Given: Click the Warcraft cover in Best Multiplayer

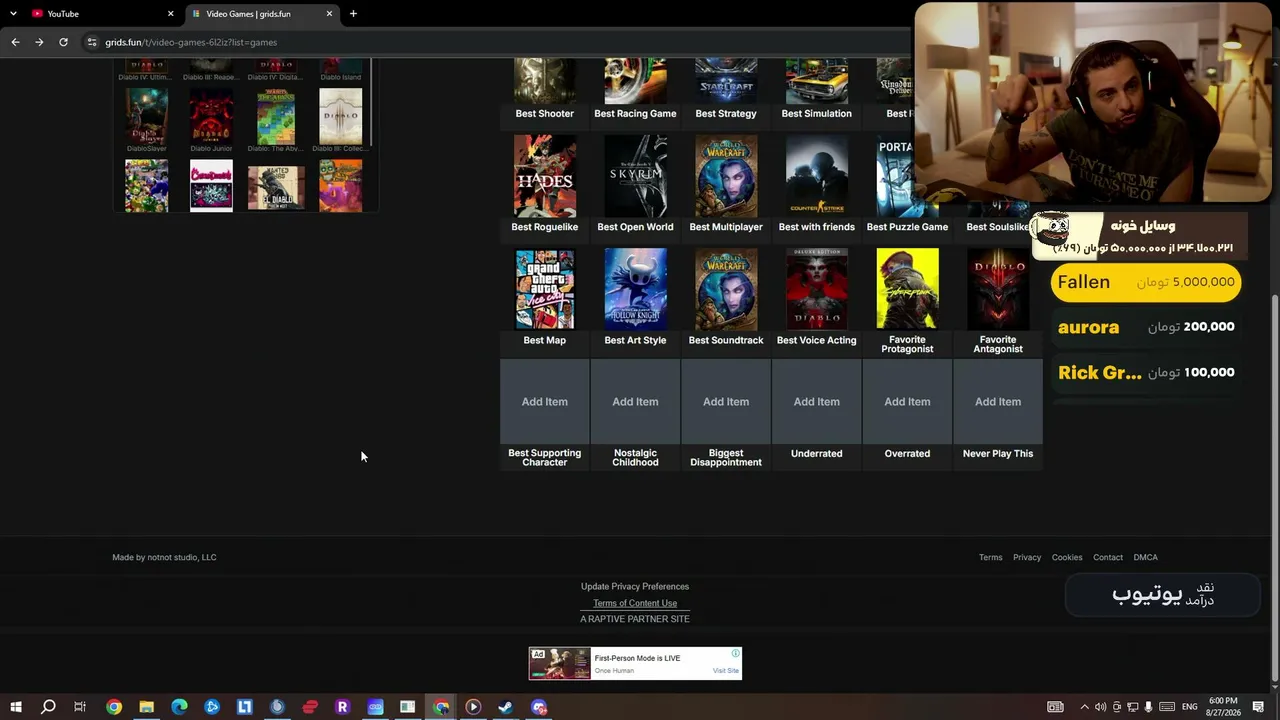Looking at the screenshot, I should pyautogui.click(x=726, y=176).
